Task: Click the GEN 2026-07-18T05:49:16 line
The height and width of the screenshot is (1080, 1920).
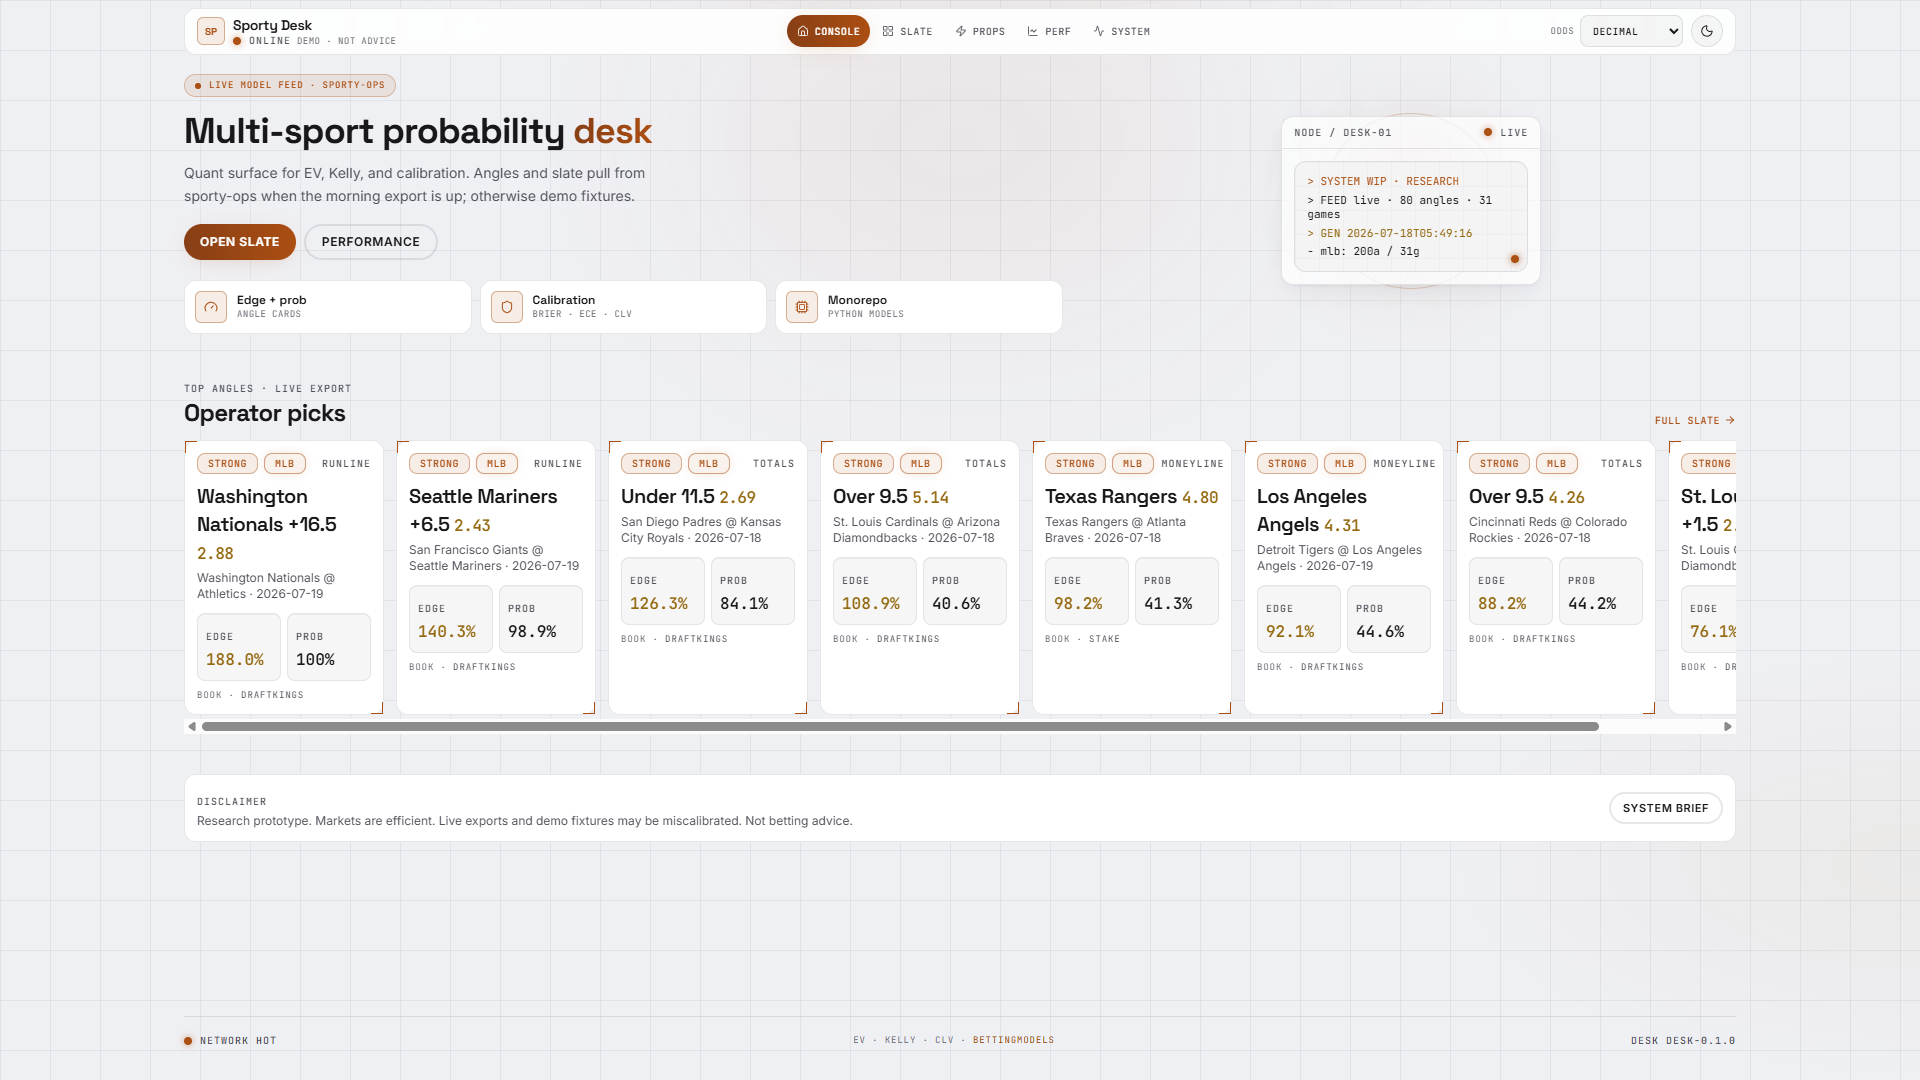Action: point(1390,234)
